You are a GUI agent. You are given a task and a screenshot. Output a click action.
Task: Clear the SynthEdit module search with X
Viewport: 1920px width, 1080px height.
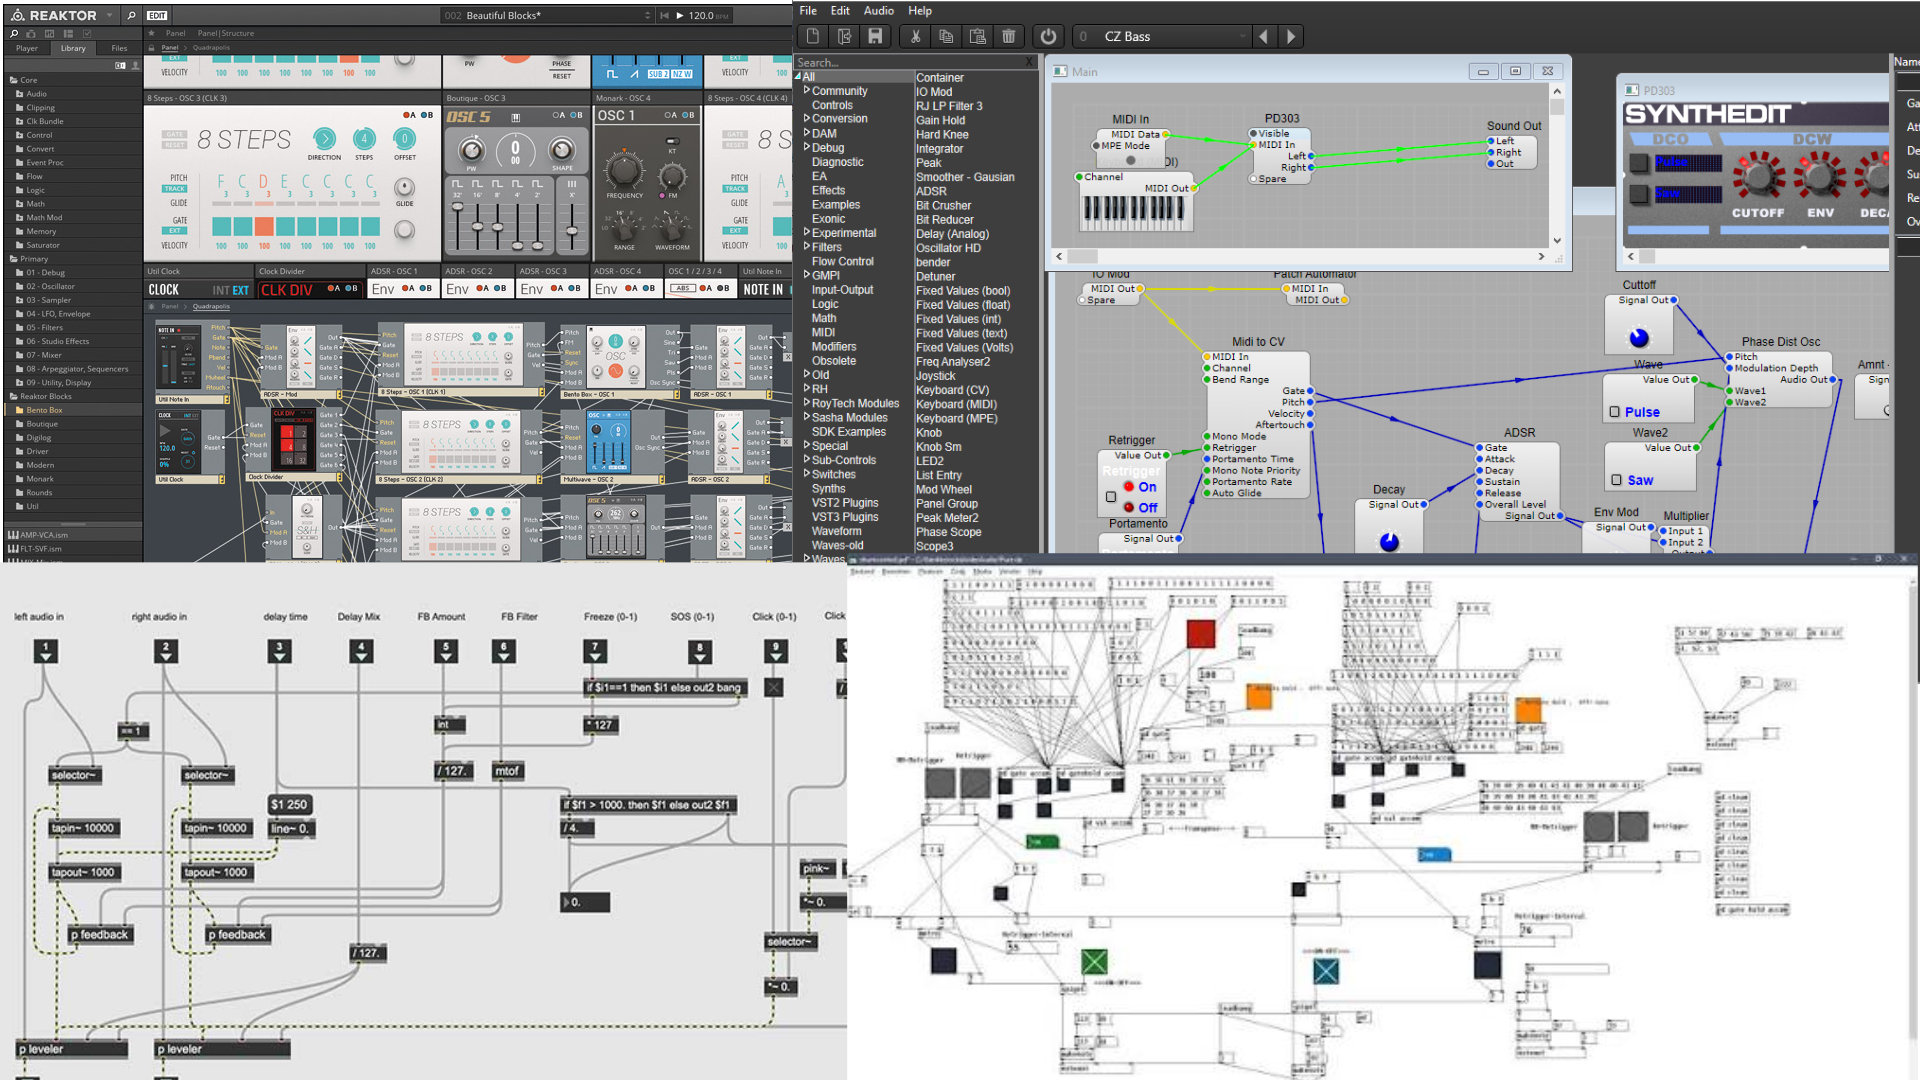[1029, 62]
